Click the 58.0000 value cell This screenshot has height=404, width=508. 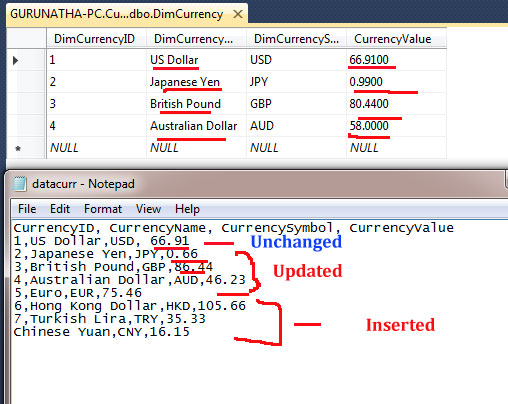pyautogui.click(x=396, y=126)
